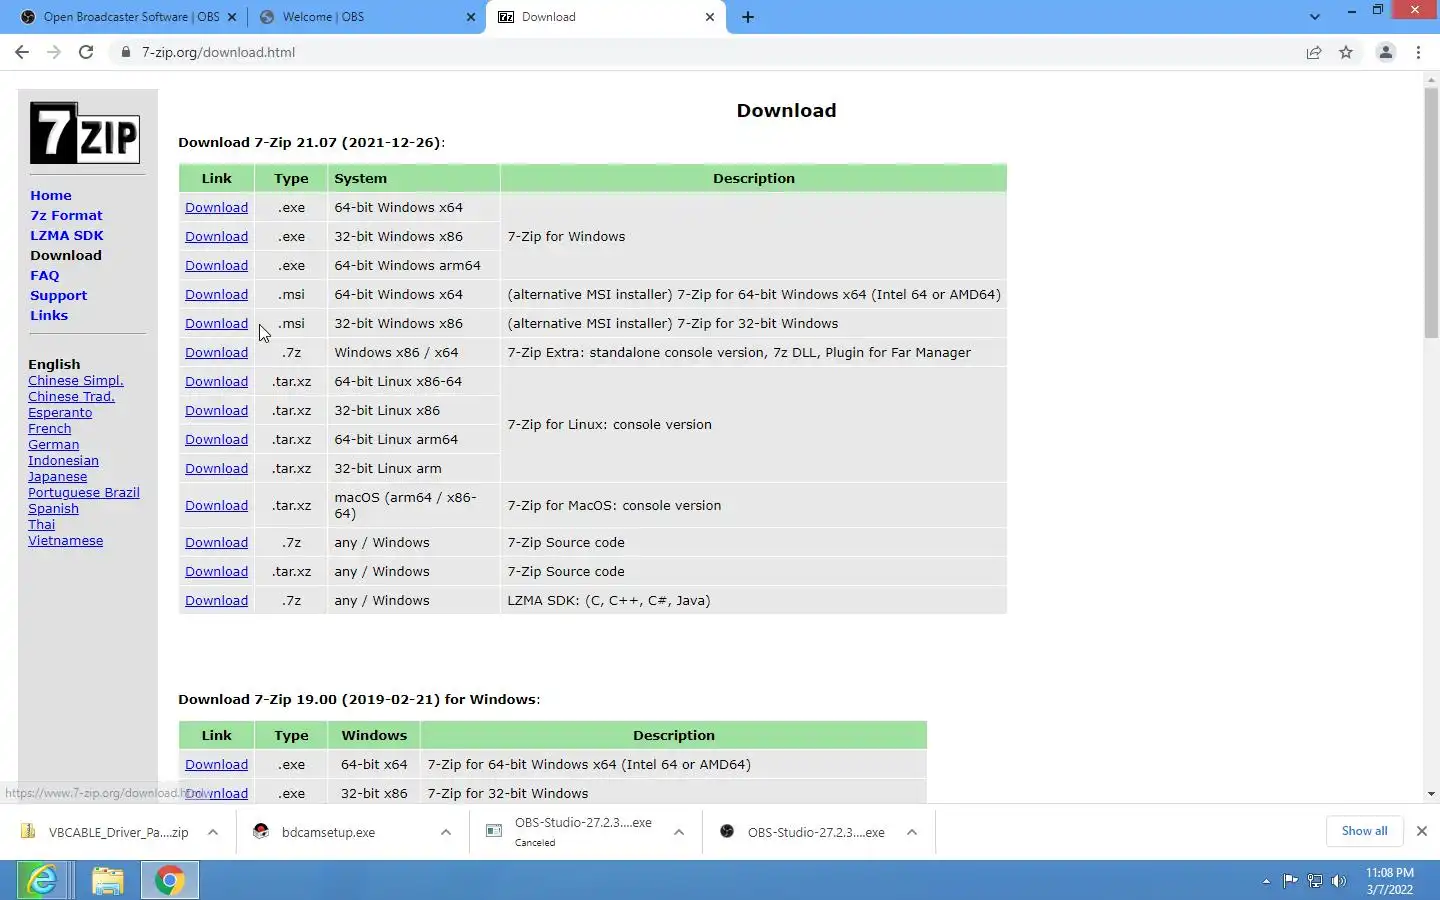The image size is (1440, 900).
Task: Switch language to Thai
Action: point(42,525)
